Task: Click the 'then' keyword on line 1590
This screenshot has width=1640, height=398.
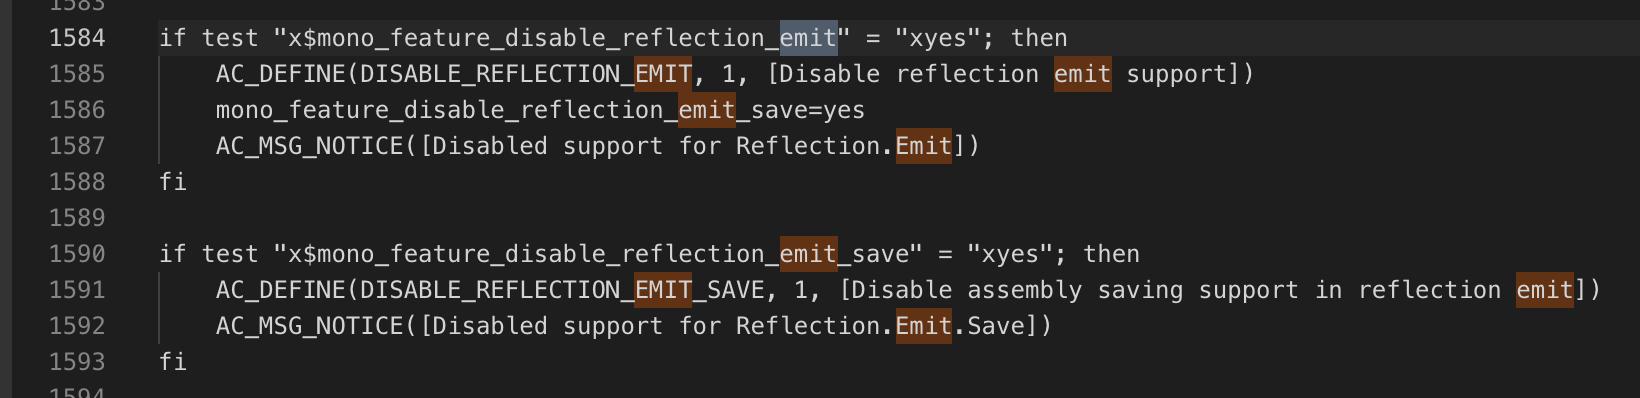Action: [1111, 254]
